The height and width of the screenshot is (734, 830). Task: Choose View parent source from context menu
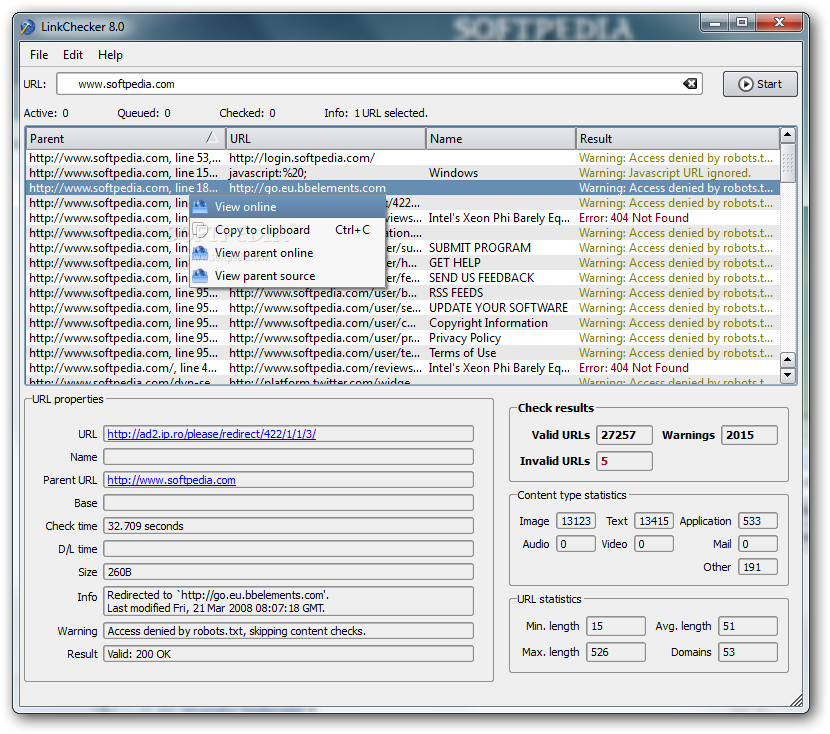[287, 276]
